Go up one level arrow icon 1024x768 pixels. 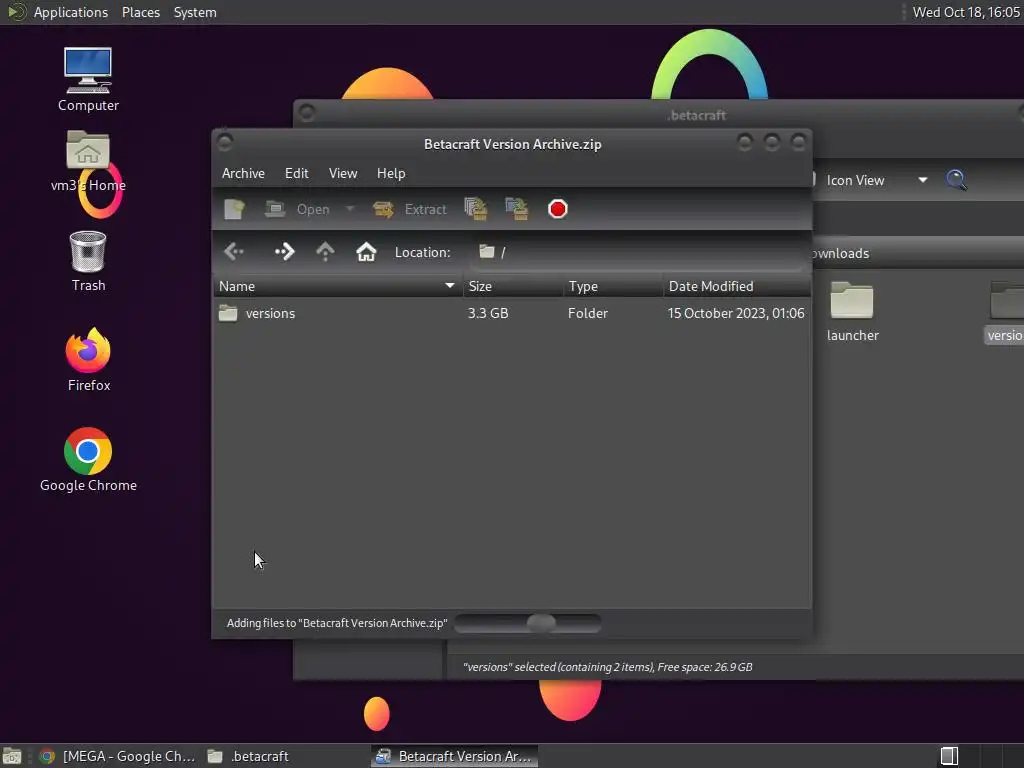[x=325, y=251]
